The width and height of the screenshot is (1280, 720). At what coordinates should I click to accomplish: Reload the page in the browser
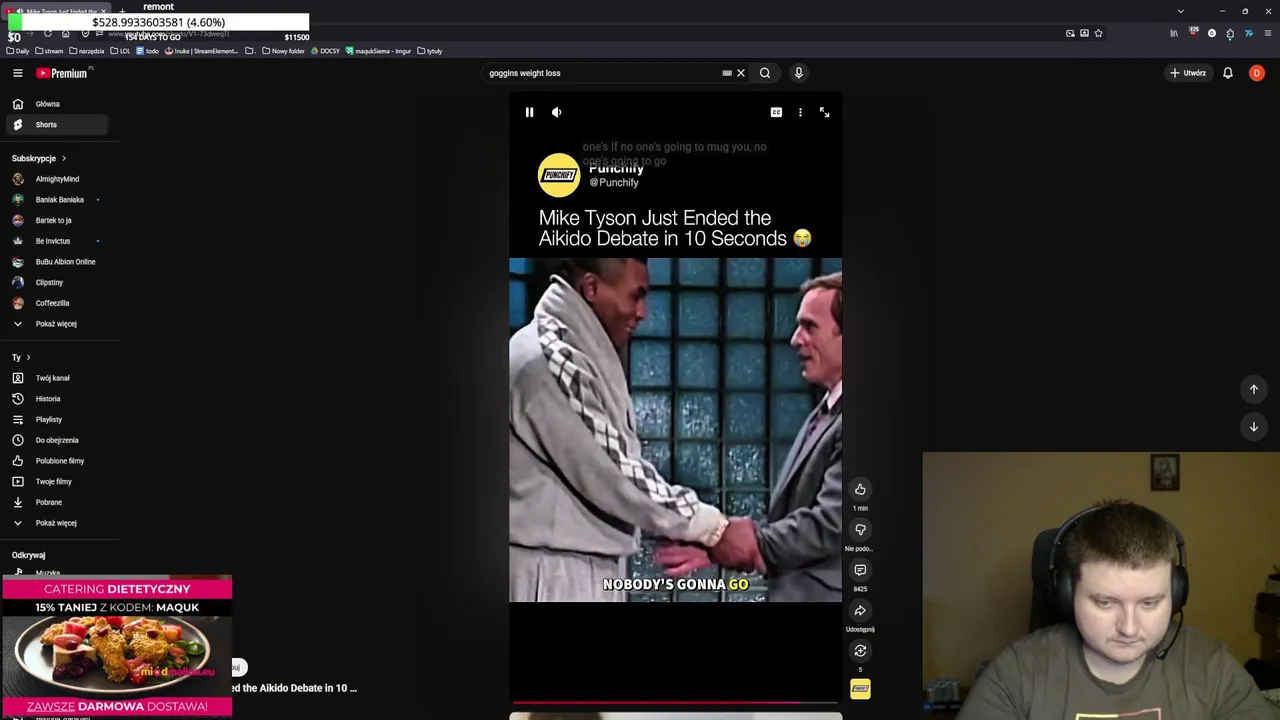[x=47, y=33]
